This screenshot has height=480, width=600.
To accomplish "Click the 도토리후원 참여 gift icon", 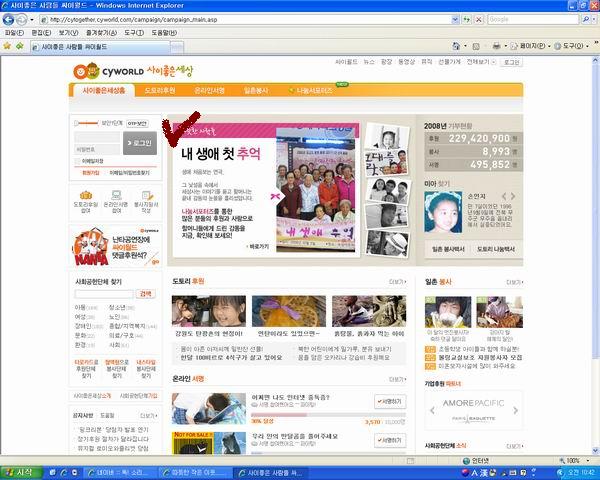I will 86,195.
